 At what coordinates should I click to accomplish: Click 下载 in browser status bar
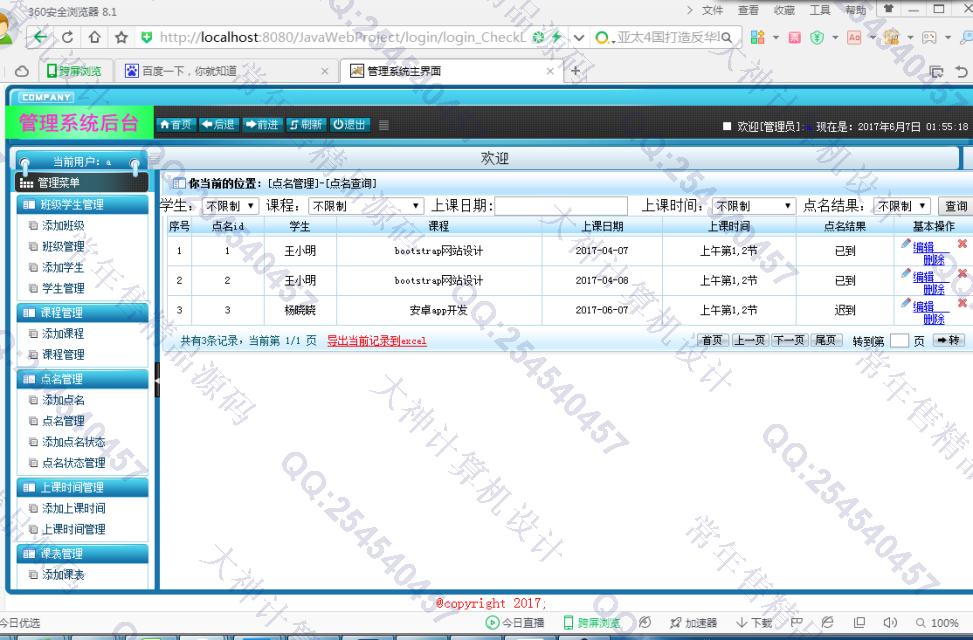pos(754,623)
